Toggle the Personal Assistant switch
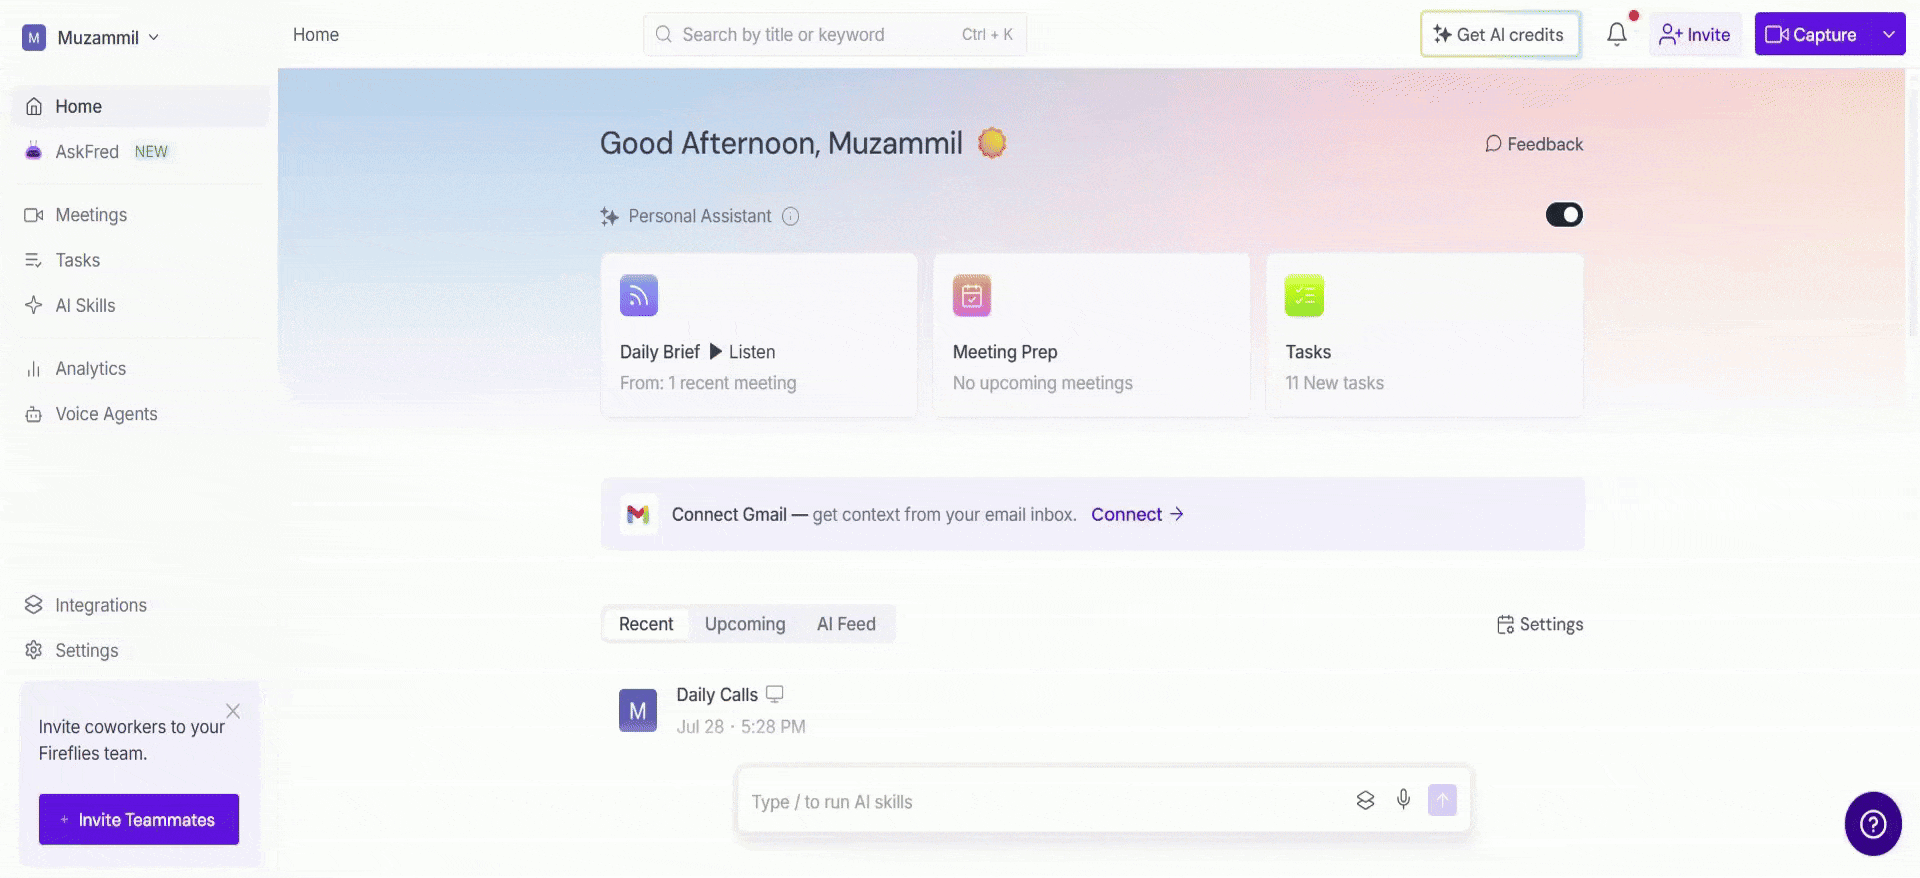The image size is (1920, 878). coord(1564,215)
